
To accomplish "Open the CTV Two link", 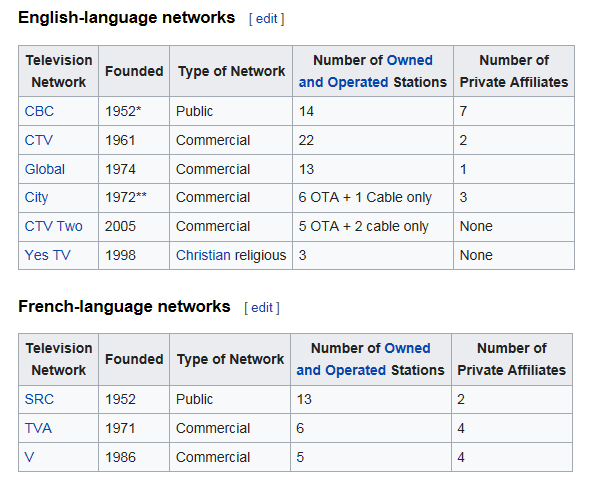I will (54, 226).
